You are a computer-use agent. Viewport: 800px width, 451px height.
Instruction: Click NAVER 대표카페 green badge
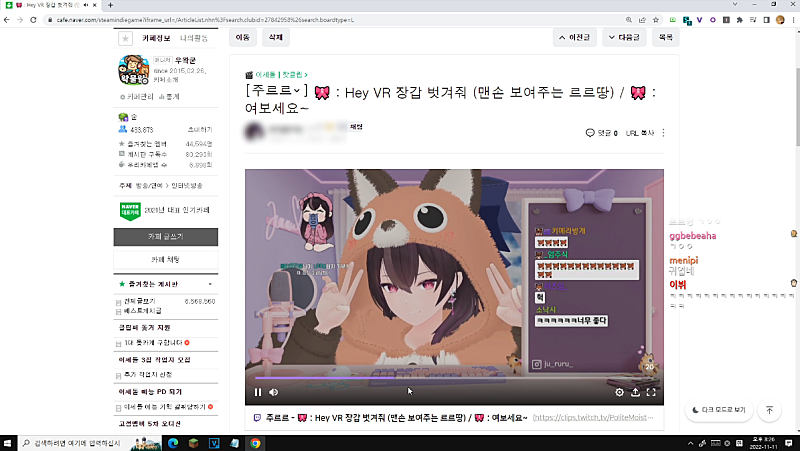point(130,210)
